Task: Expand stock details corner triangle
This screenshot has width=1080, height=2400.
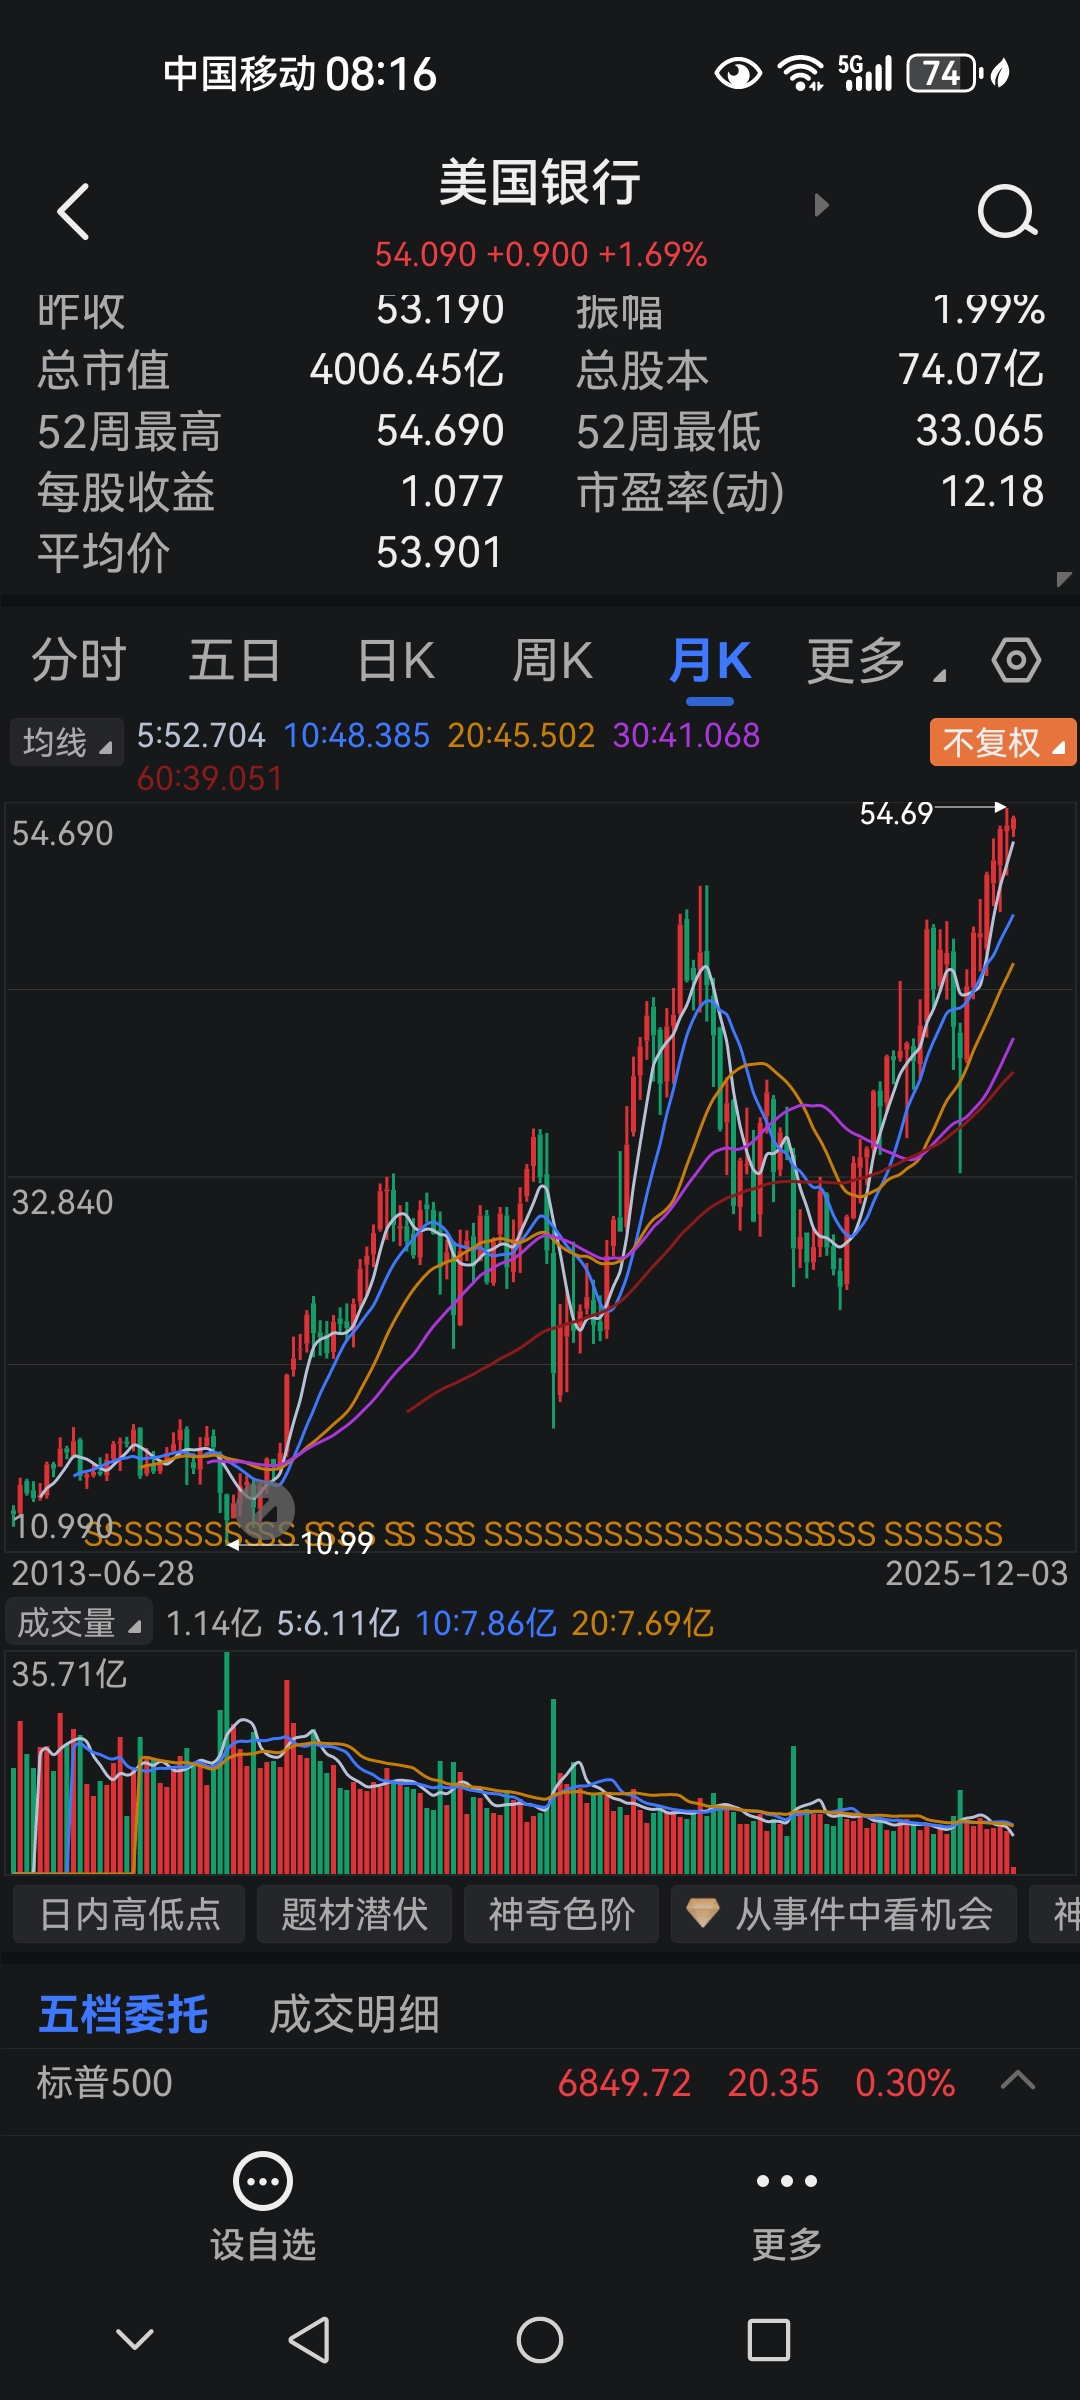Action: [x=1063, y=579]
